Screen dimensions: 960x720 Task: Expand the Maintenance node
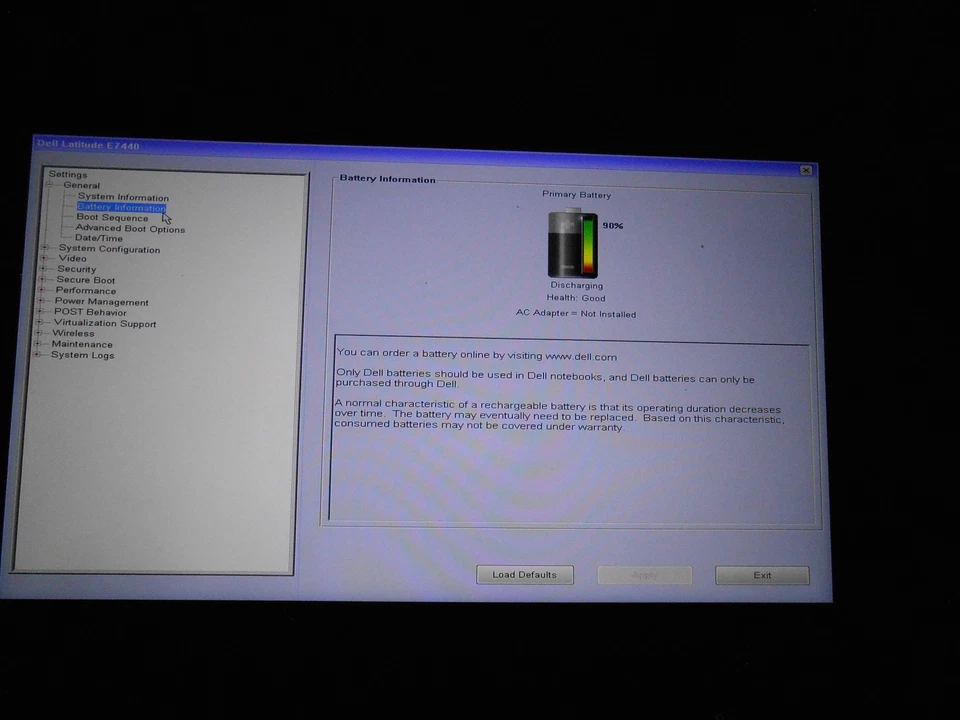pos(39,343)
